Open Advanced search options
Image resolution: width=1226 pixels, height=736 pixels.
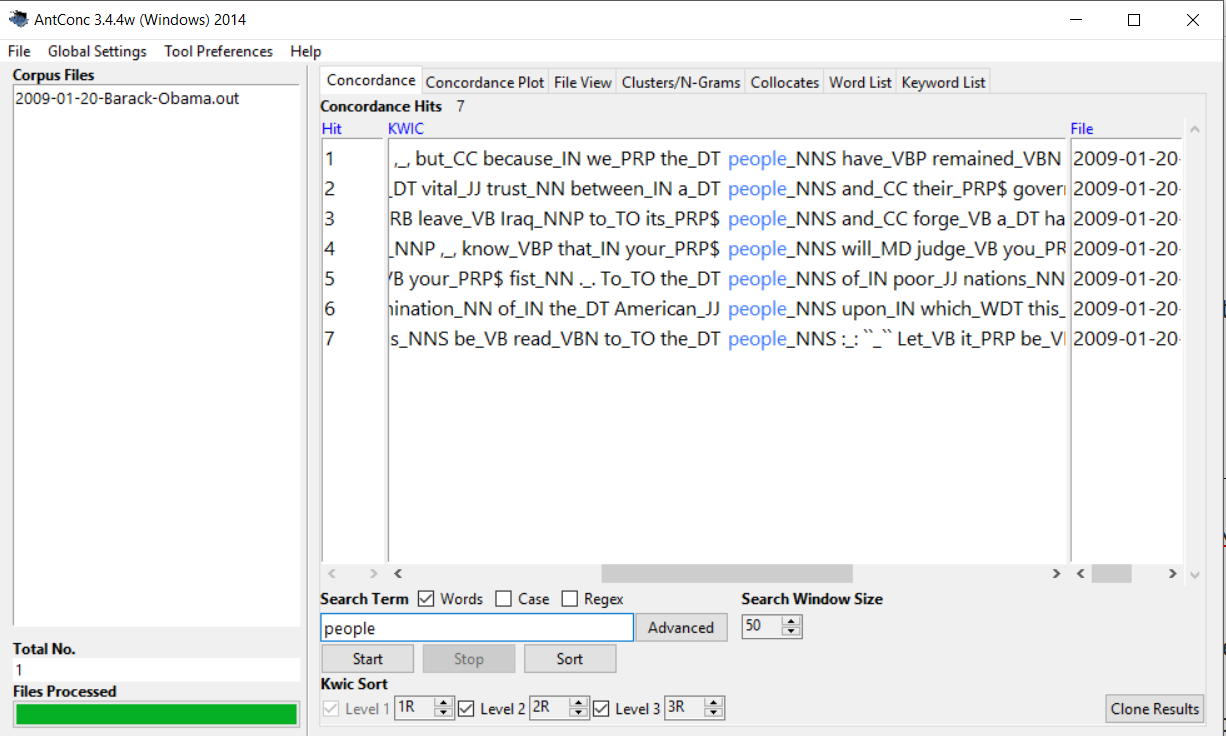coord(680,628)
